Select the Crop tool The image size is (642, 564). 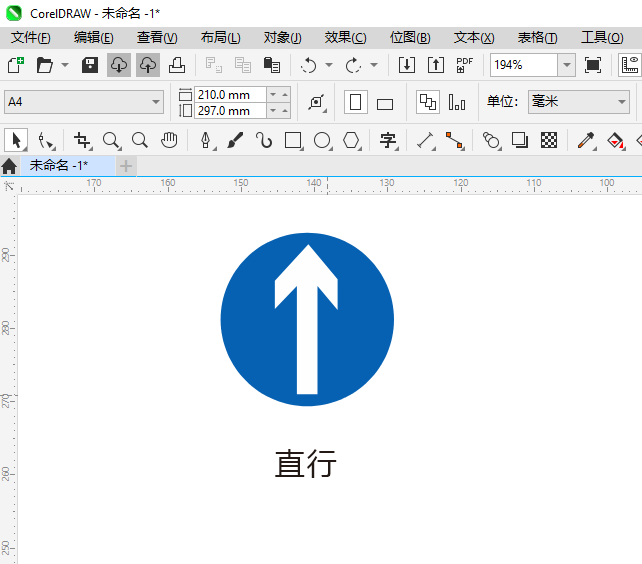pyautogui.click(x=82, y=140)
